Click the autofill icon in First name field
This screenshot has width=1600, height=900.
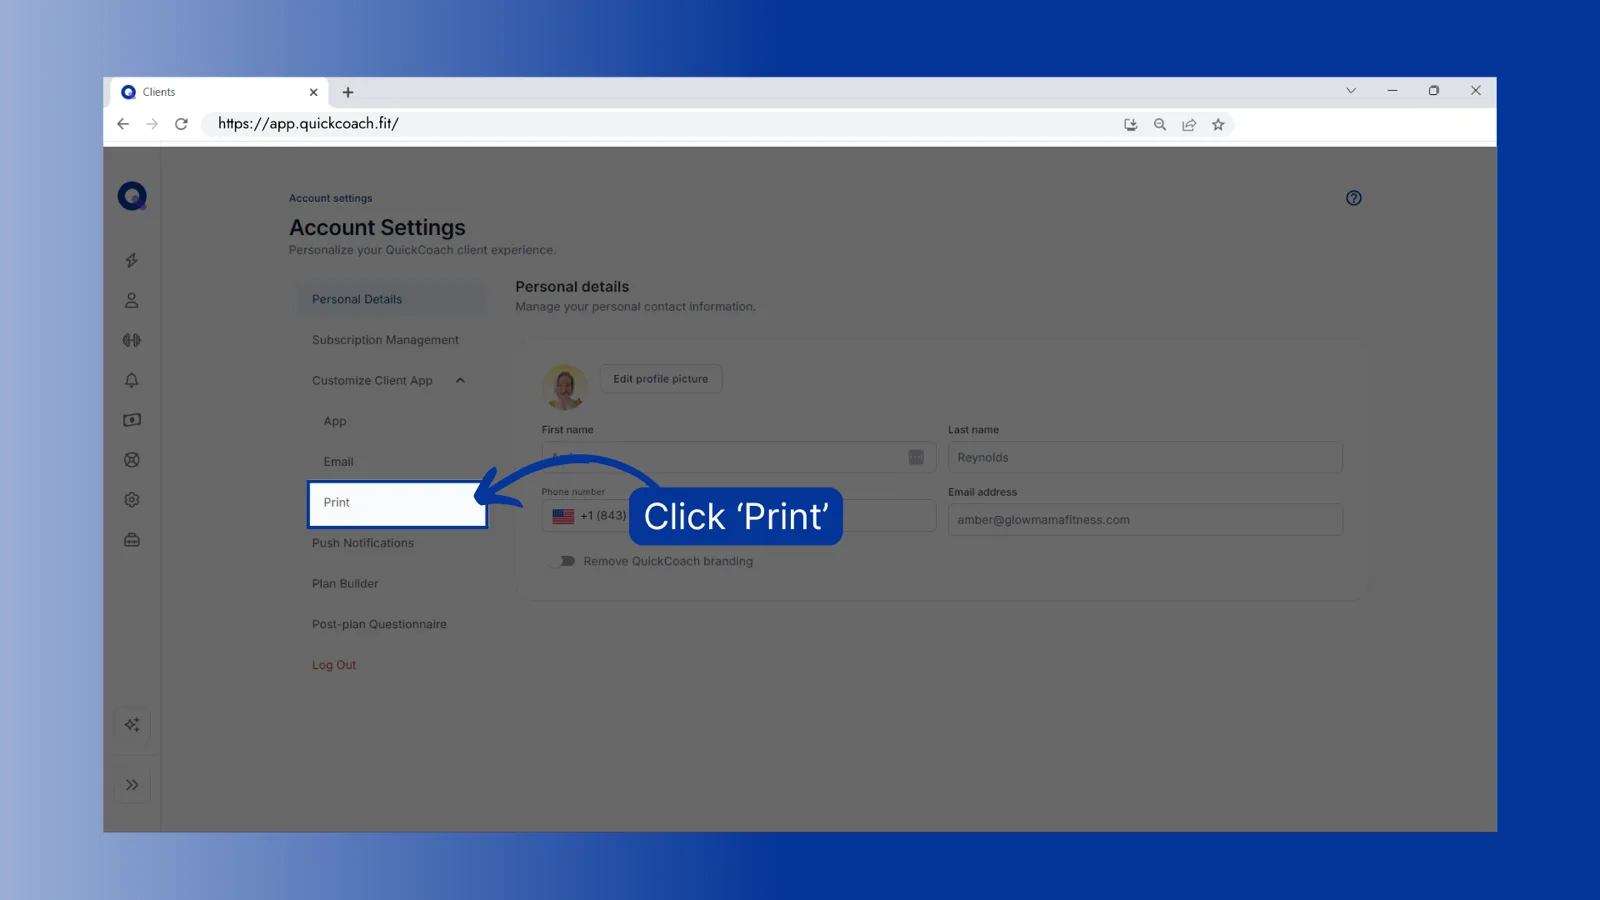pyautogui.click(x=916, y=457)
